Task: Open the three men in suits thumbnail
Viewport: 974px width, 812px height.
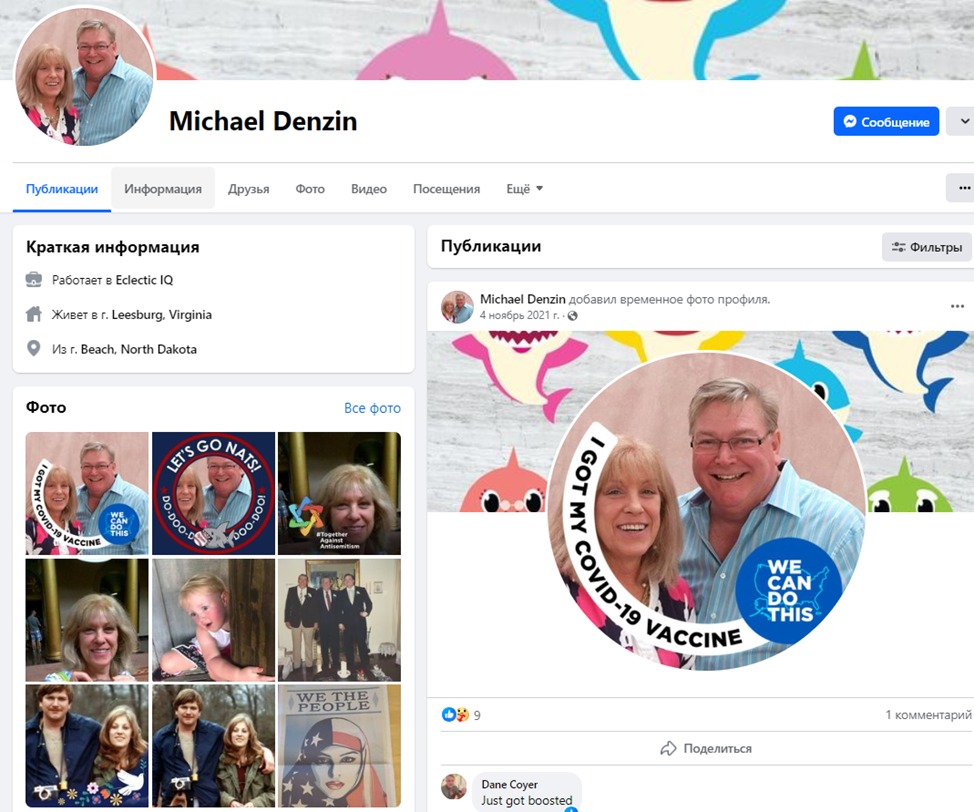Action: click(339, 620)
